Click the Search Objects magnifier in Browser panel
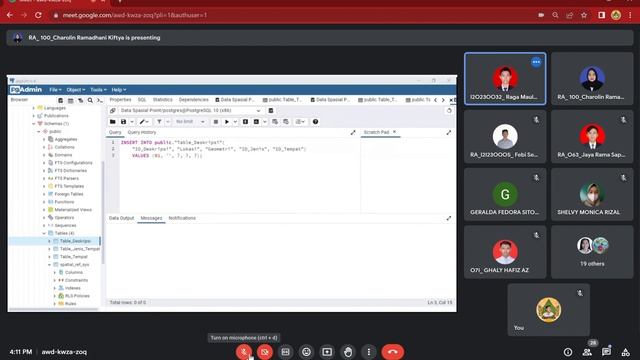This screenshot has width=640, height=360. pyautogui.click(x=90, y=100)
